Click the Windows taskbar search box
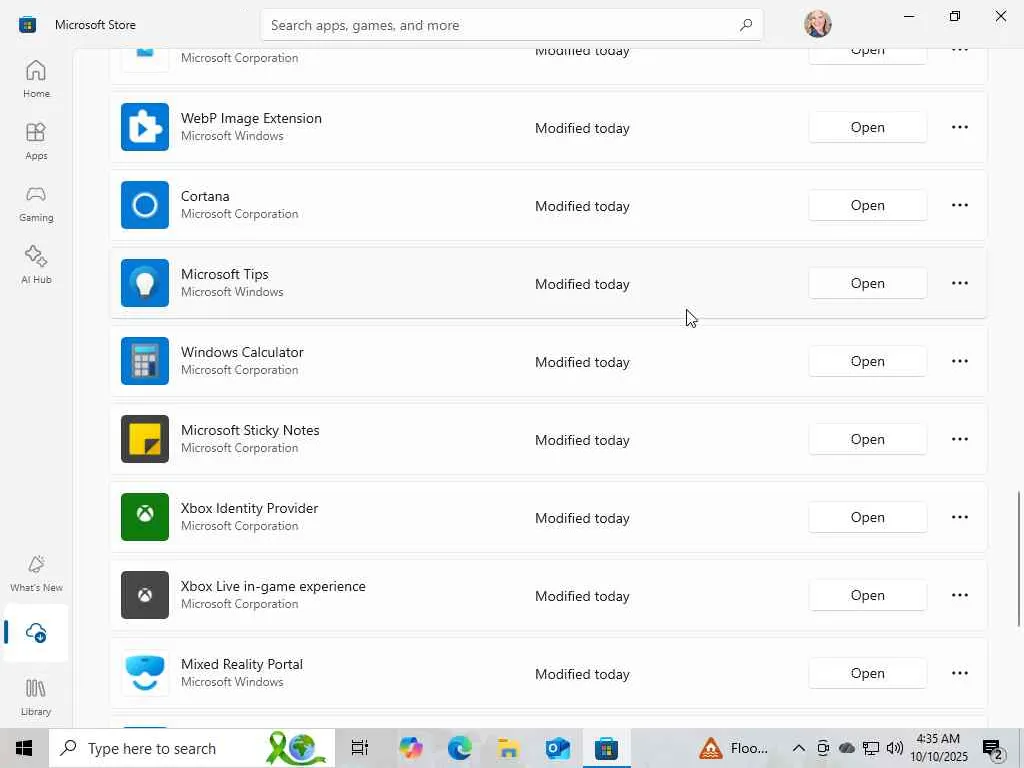This screenshot has width=1024, height=768. tap(192, 748)
